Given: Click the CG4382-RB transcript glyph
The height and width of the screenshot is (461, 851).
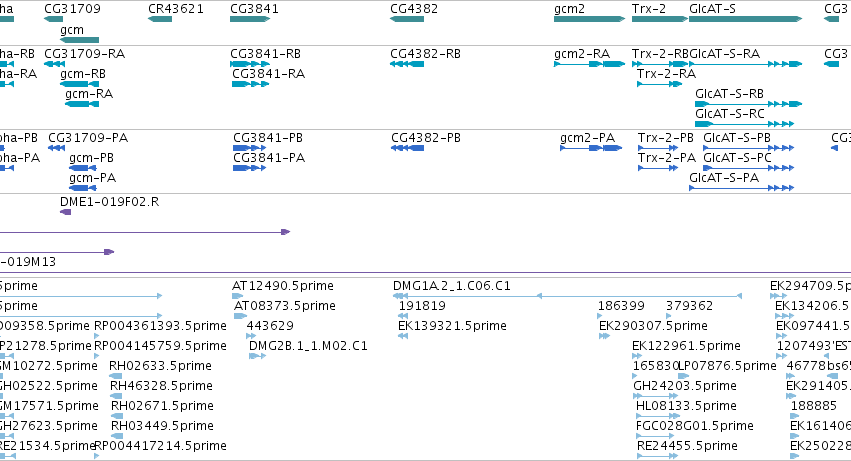Looking at the screenshot, I should pos(407,64).
